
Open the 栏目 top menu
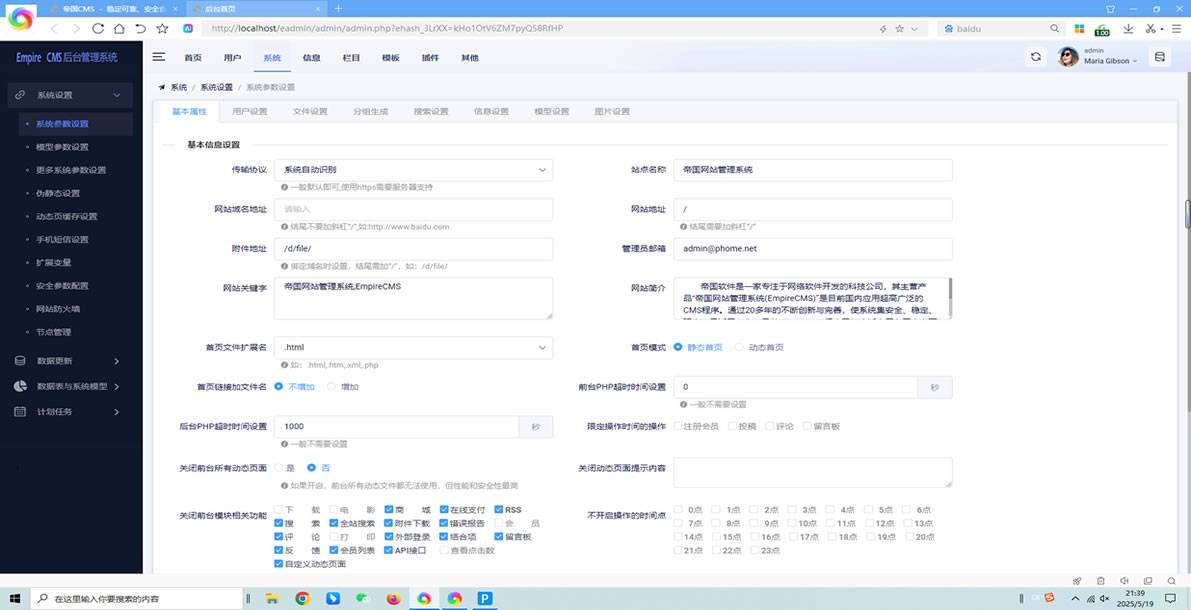click(x=351, y=58)
